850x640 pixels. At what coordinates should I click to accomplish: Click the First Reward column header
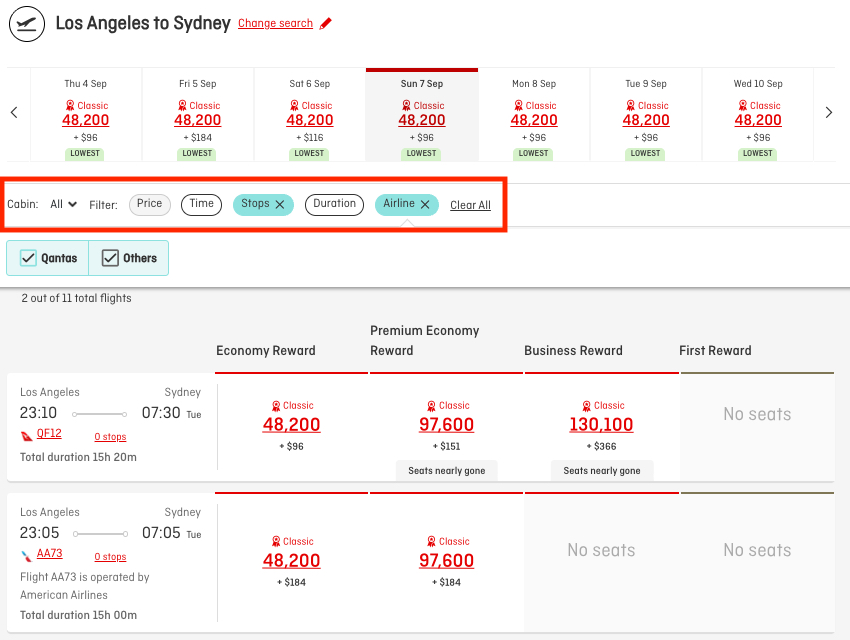tap(716, 351)
